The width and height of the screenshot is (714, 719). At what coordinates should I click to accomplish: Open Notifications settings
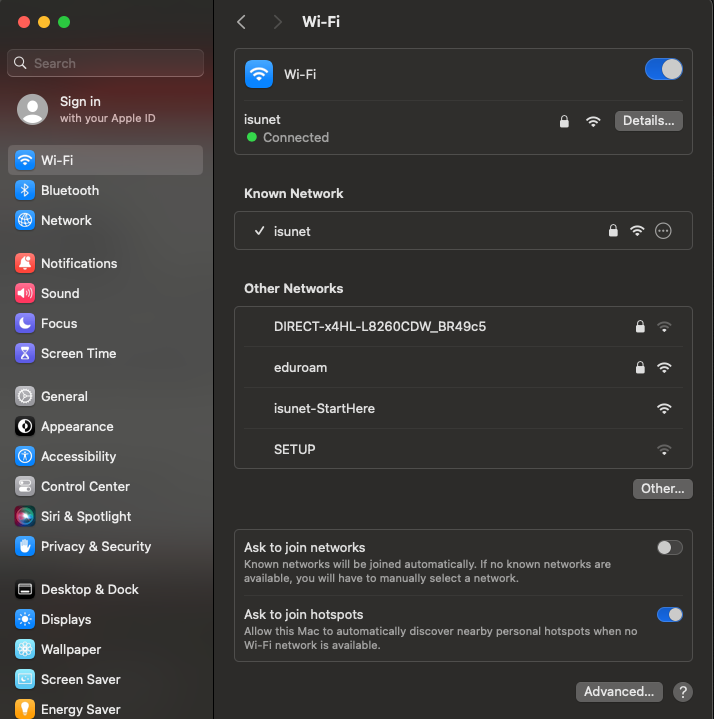pyautogui.click(x=105, y=263)
